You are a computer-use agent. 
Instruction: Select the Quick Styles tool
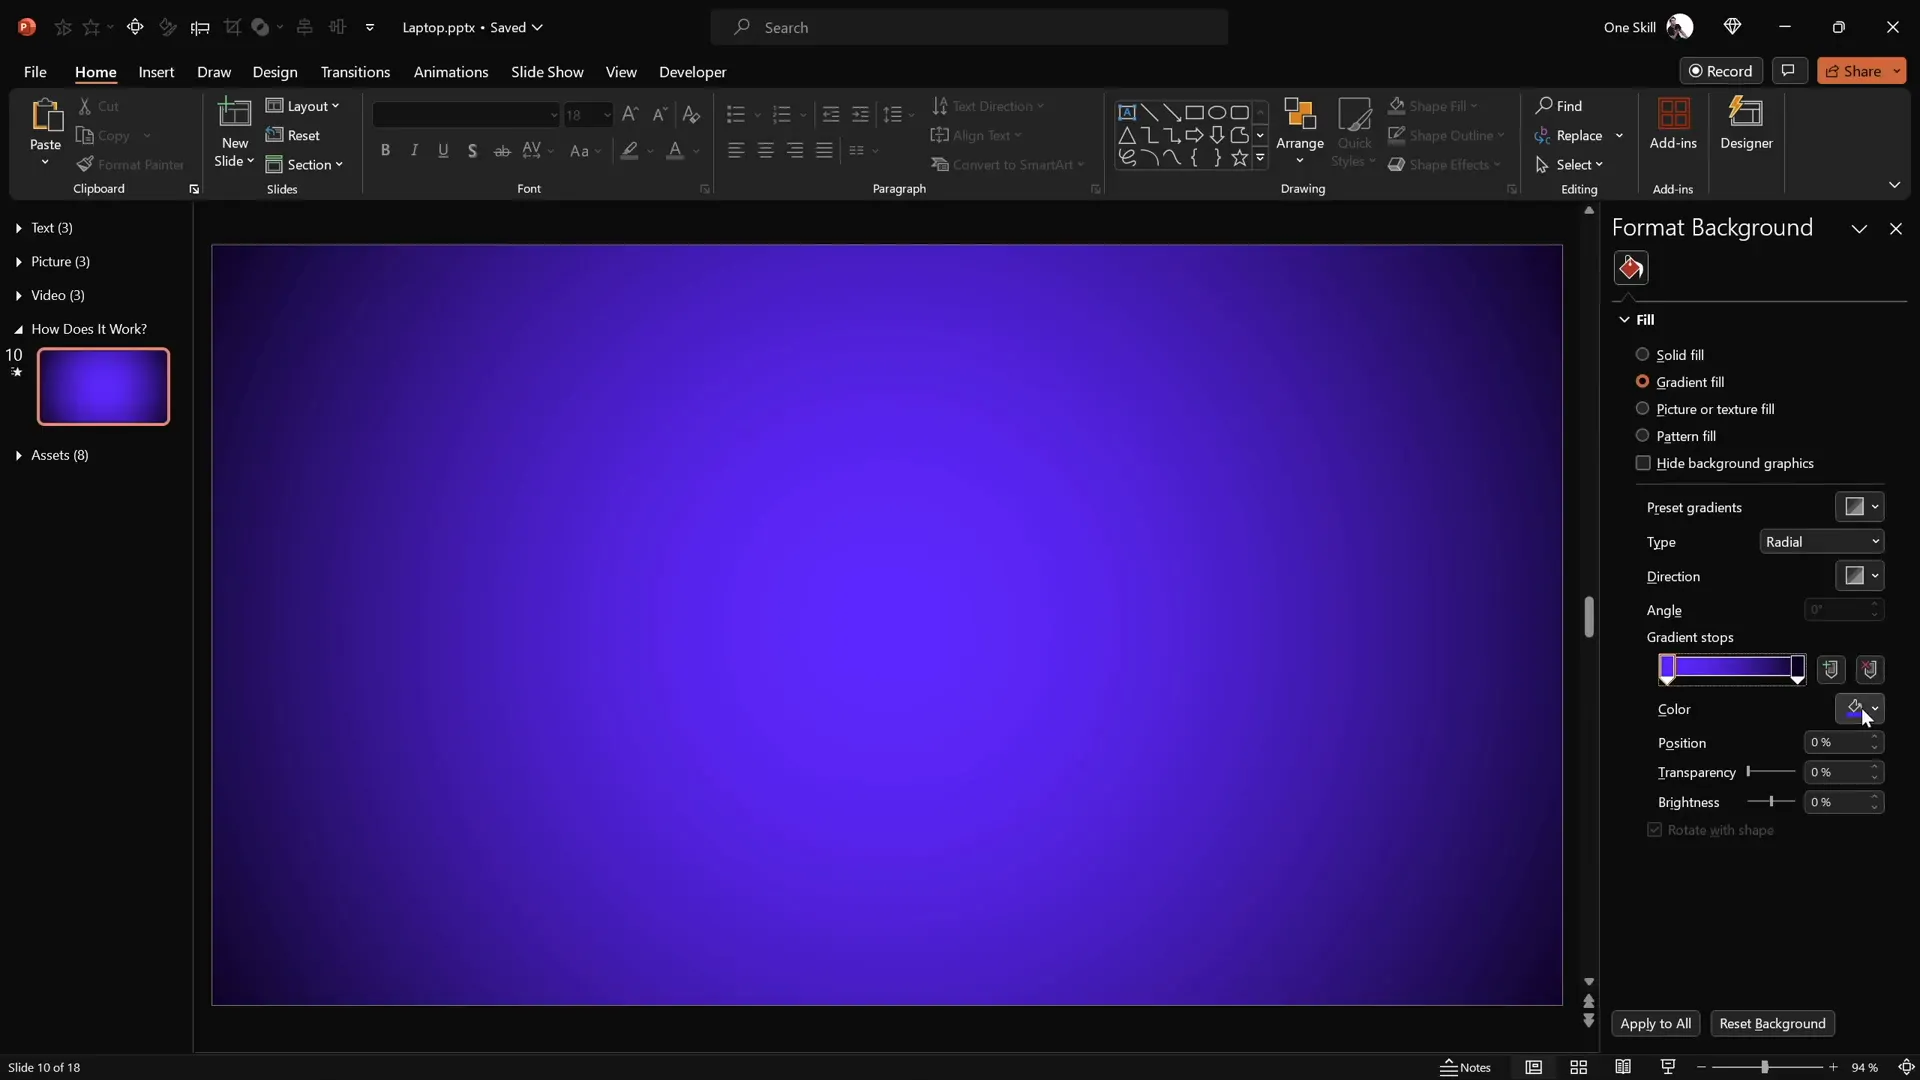coord(1354,133)
